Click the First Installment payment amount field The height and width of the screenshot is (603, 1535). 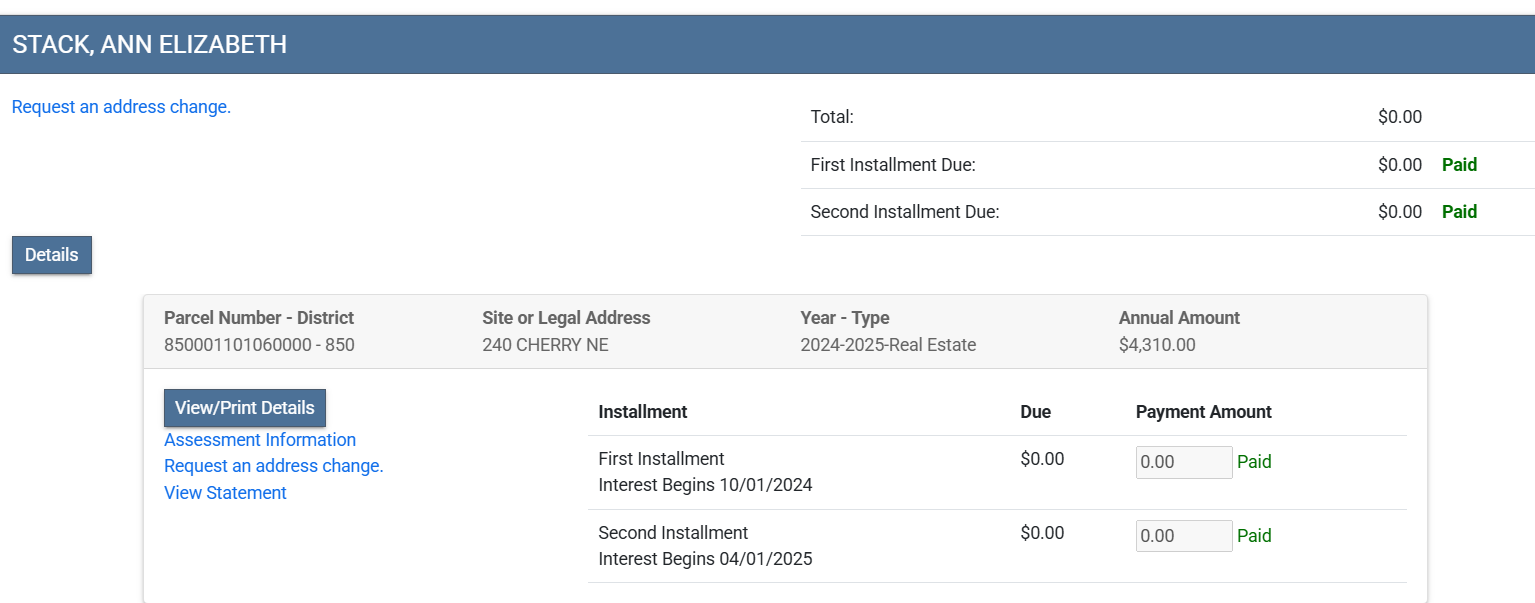click(1183, 462)
